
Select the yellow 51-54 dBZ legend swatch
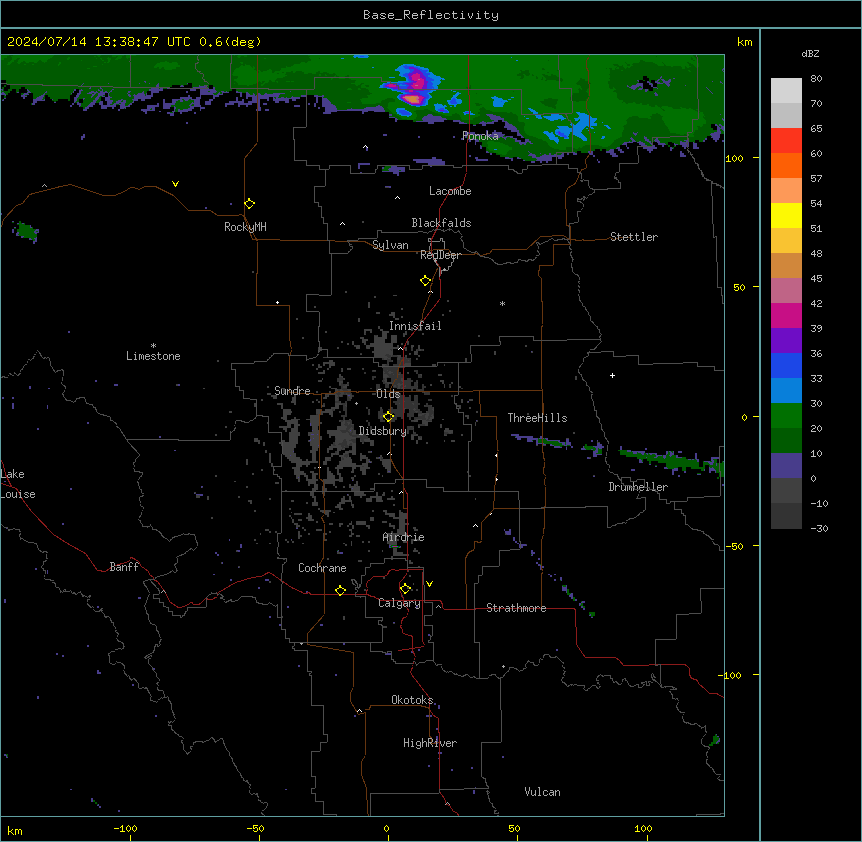(786, 215)
